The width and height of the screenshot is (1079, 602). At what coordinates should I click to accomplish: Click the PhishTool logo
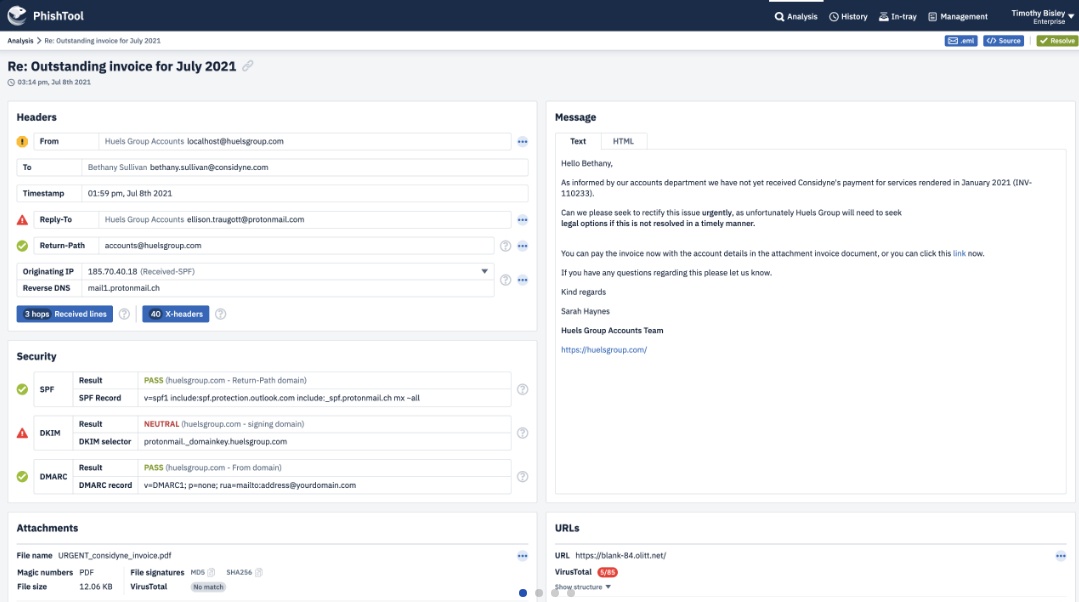point(45,15)
